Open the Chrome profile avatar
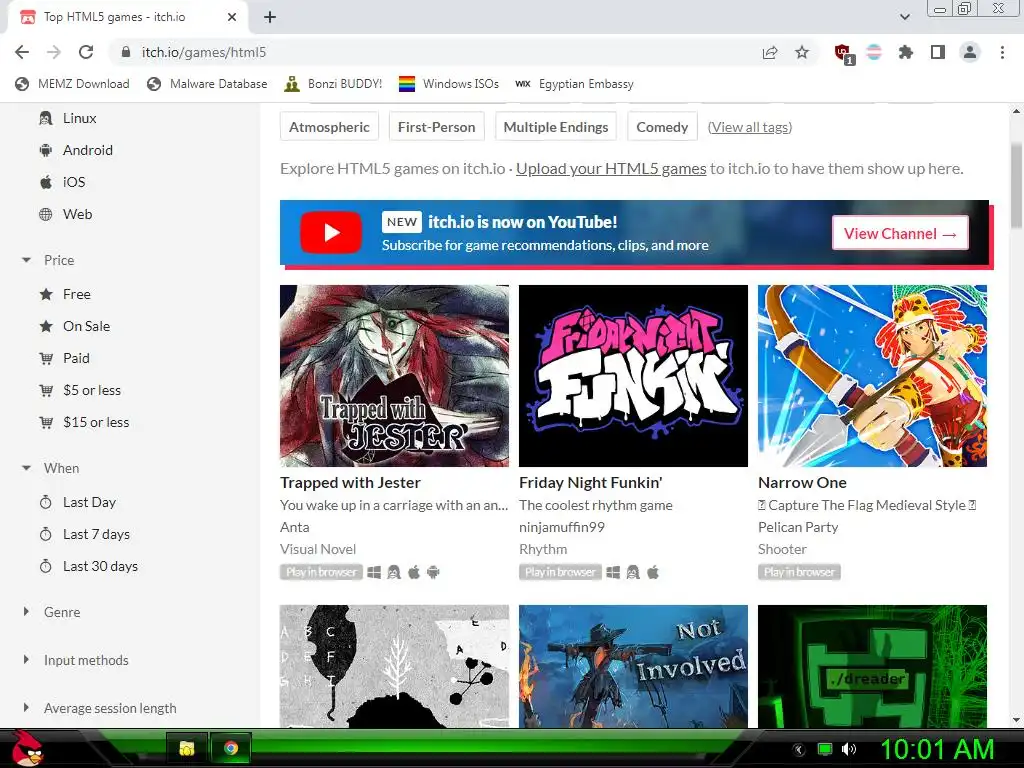The width and height of the screenshot is (1024, 768). tap(970, 52)
